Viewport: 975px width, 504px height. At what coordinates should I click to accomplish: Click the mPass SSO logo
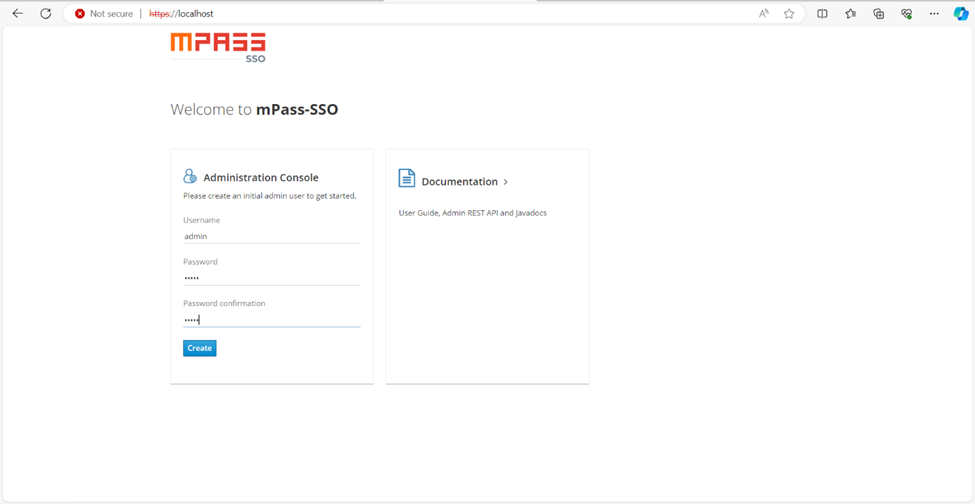pos(218,48)
